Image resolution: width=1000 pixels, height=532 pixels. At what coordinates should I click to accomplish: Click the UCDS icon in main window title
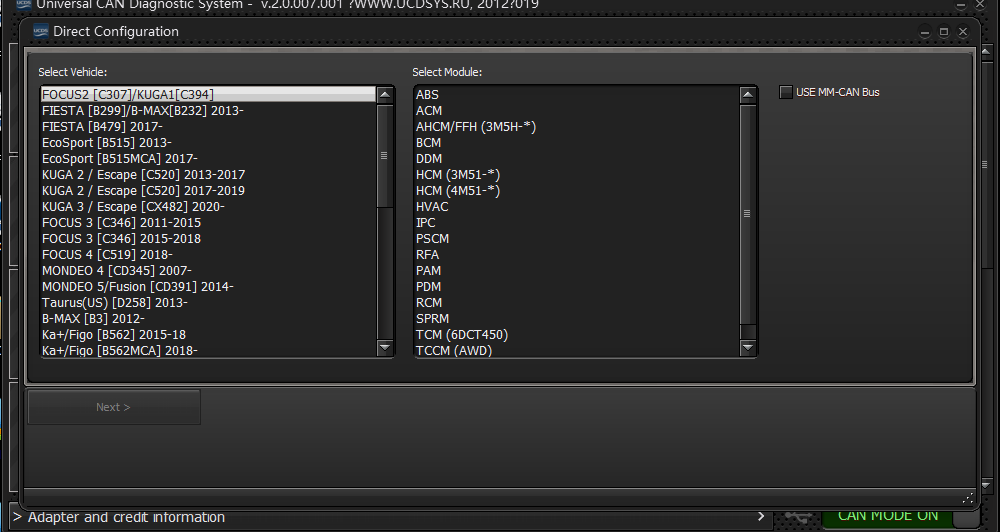pos(23,4)
